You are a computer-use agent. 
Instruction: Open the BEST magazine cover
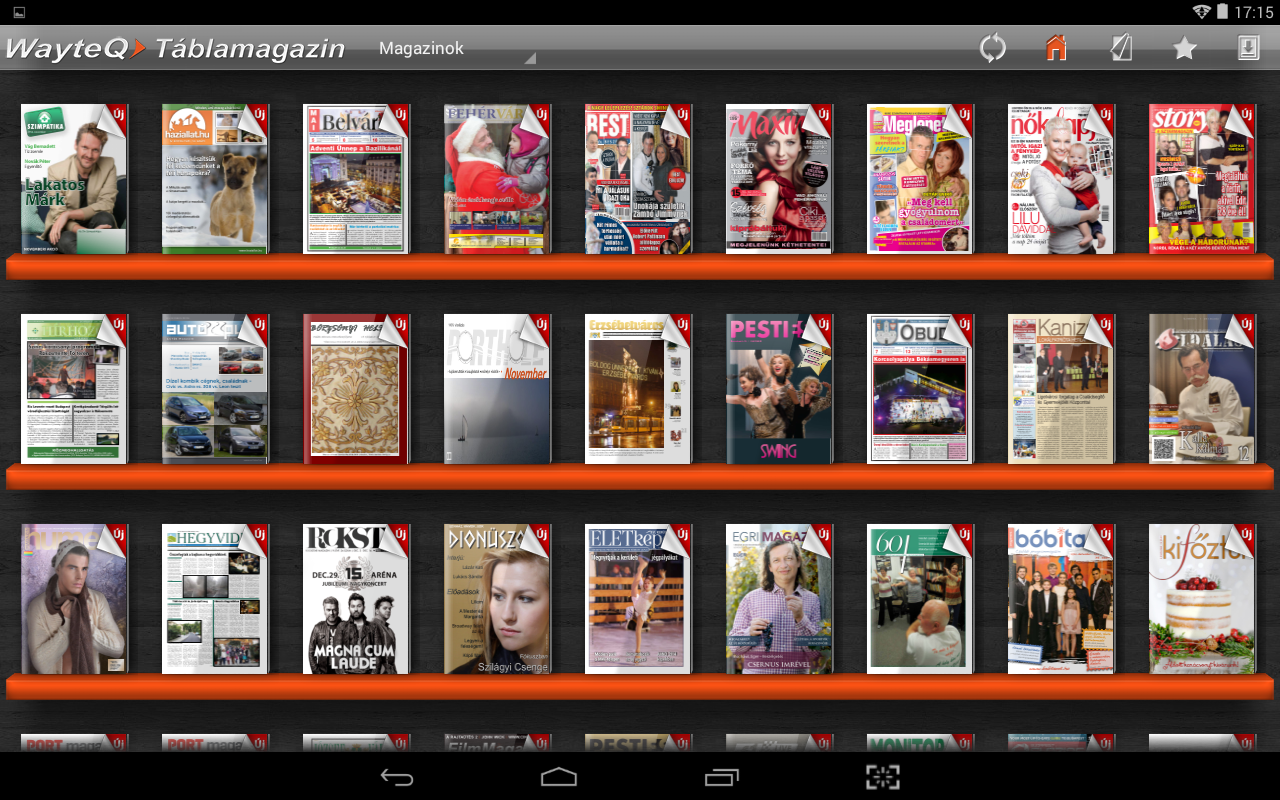(x=638, y=179)
